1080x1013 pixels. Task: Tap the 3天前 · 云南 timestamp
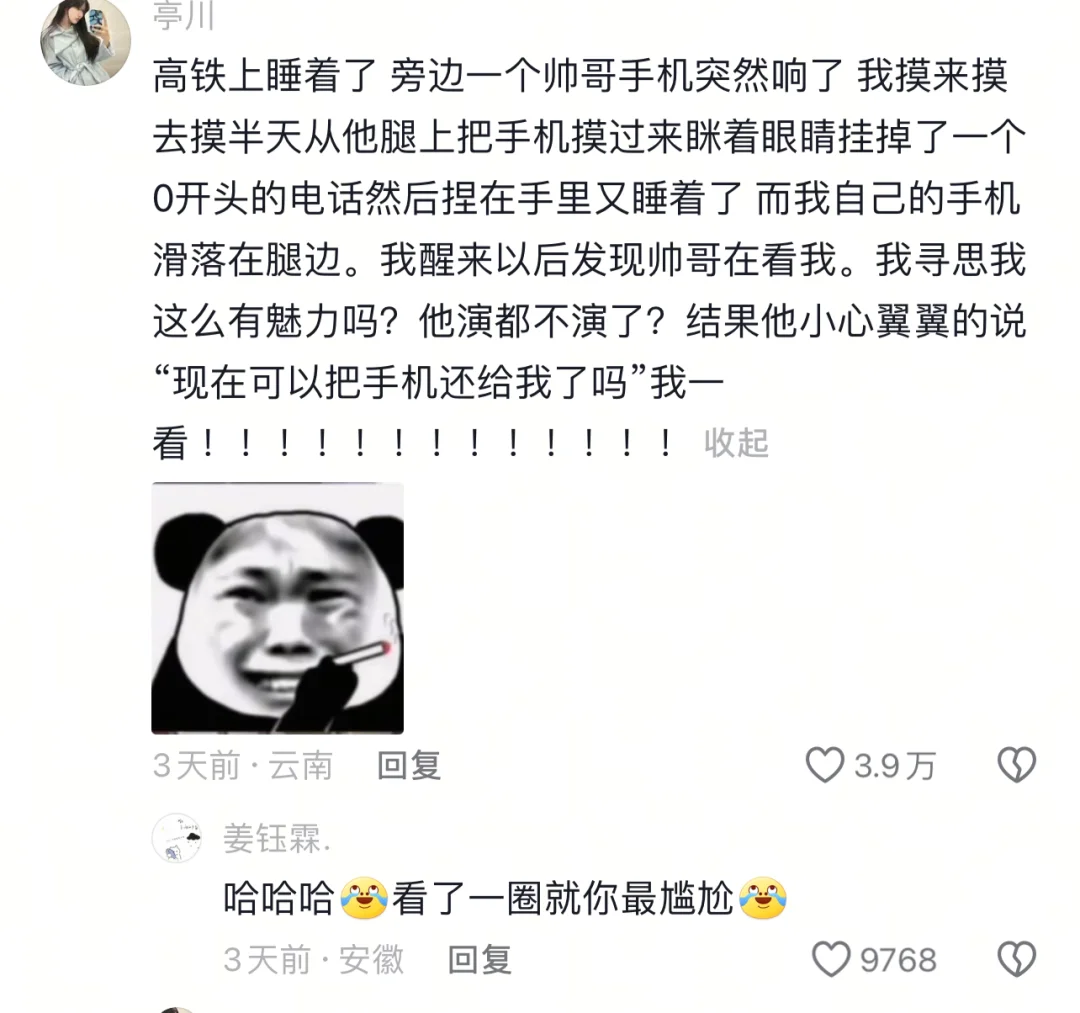click(x=242, y=766)
